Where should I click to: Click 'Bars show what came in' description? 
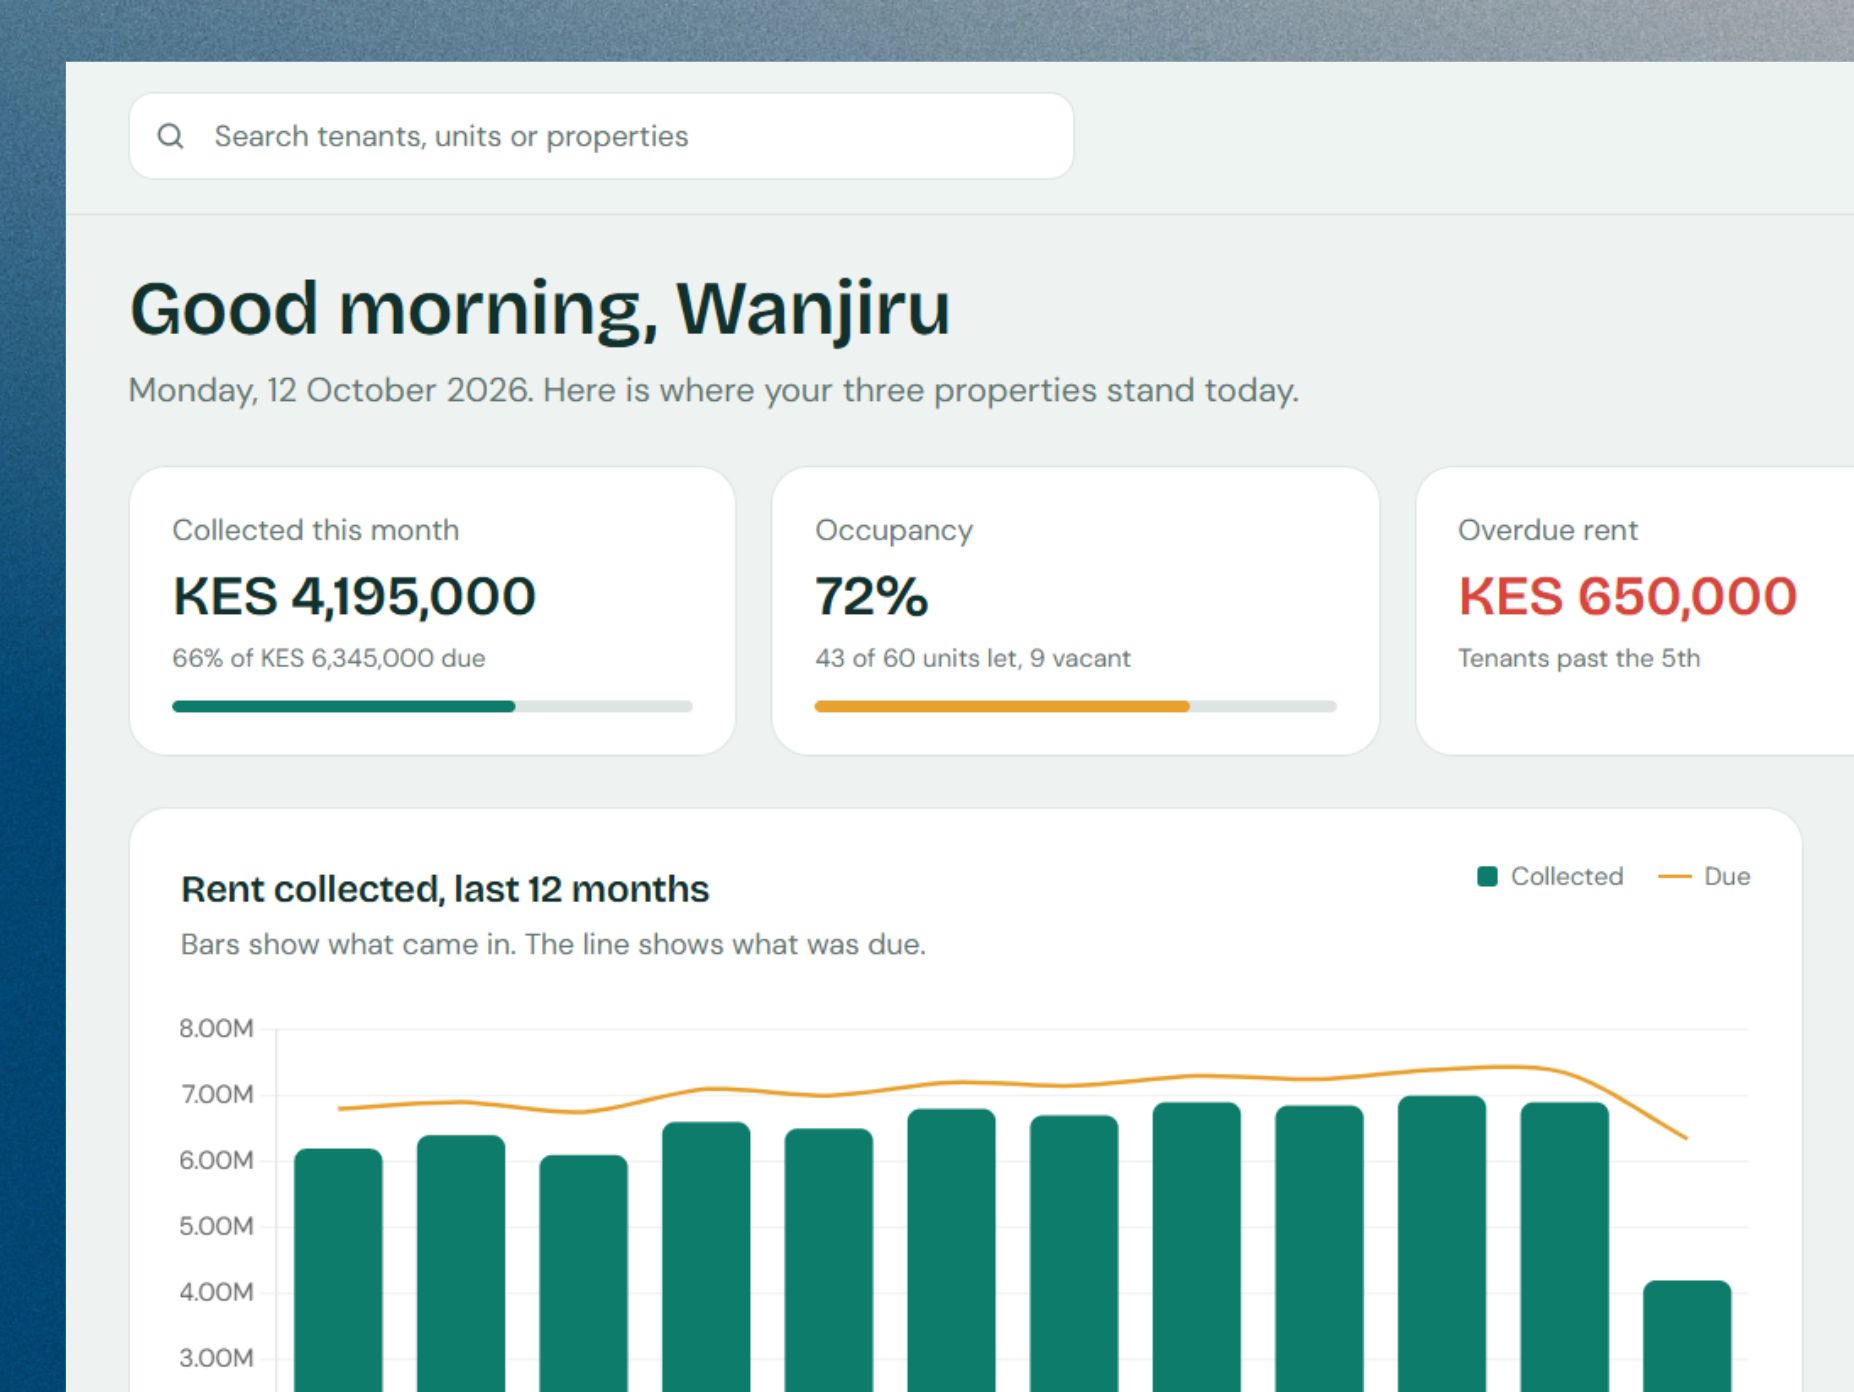click(x=553, y=944)
